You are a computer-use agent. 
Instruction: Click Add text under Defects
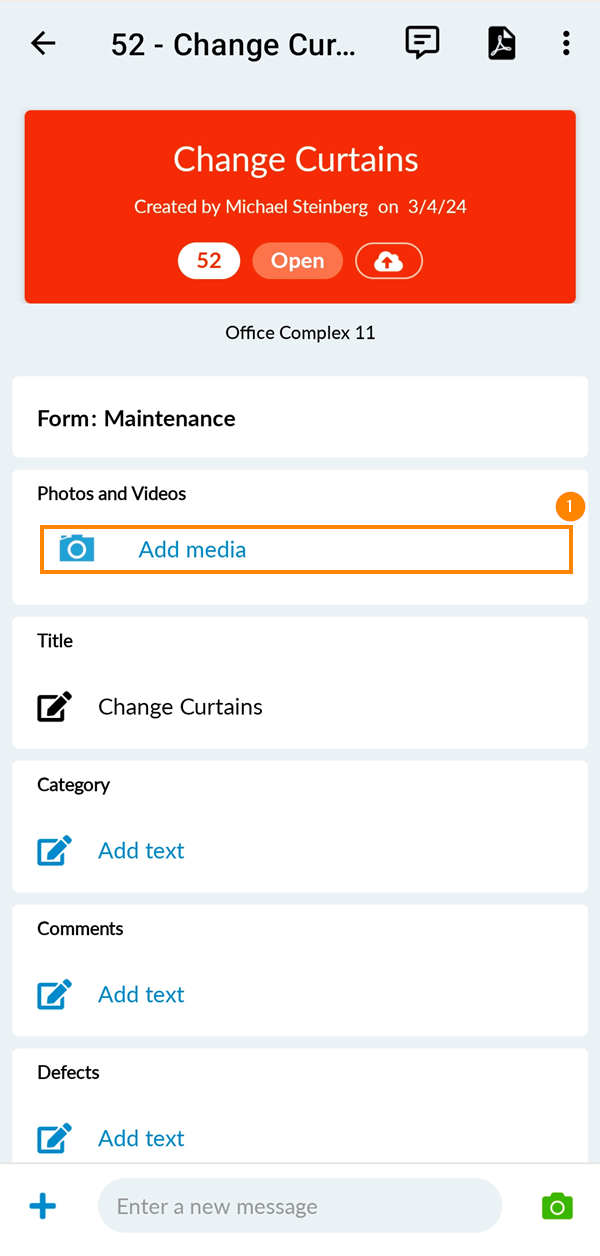(x=141, y=1138)
